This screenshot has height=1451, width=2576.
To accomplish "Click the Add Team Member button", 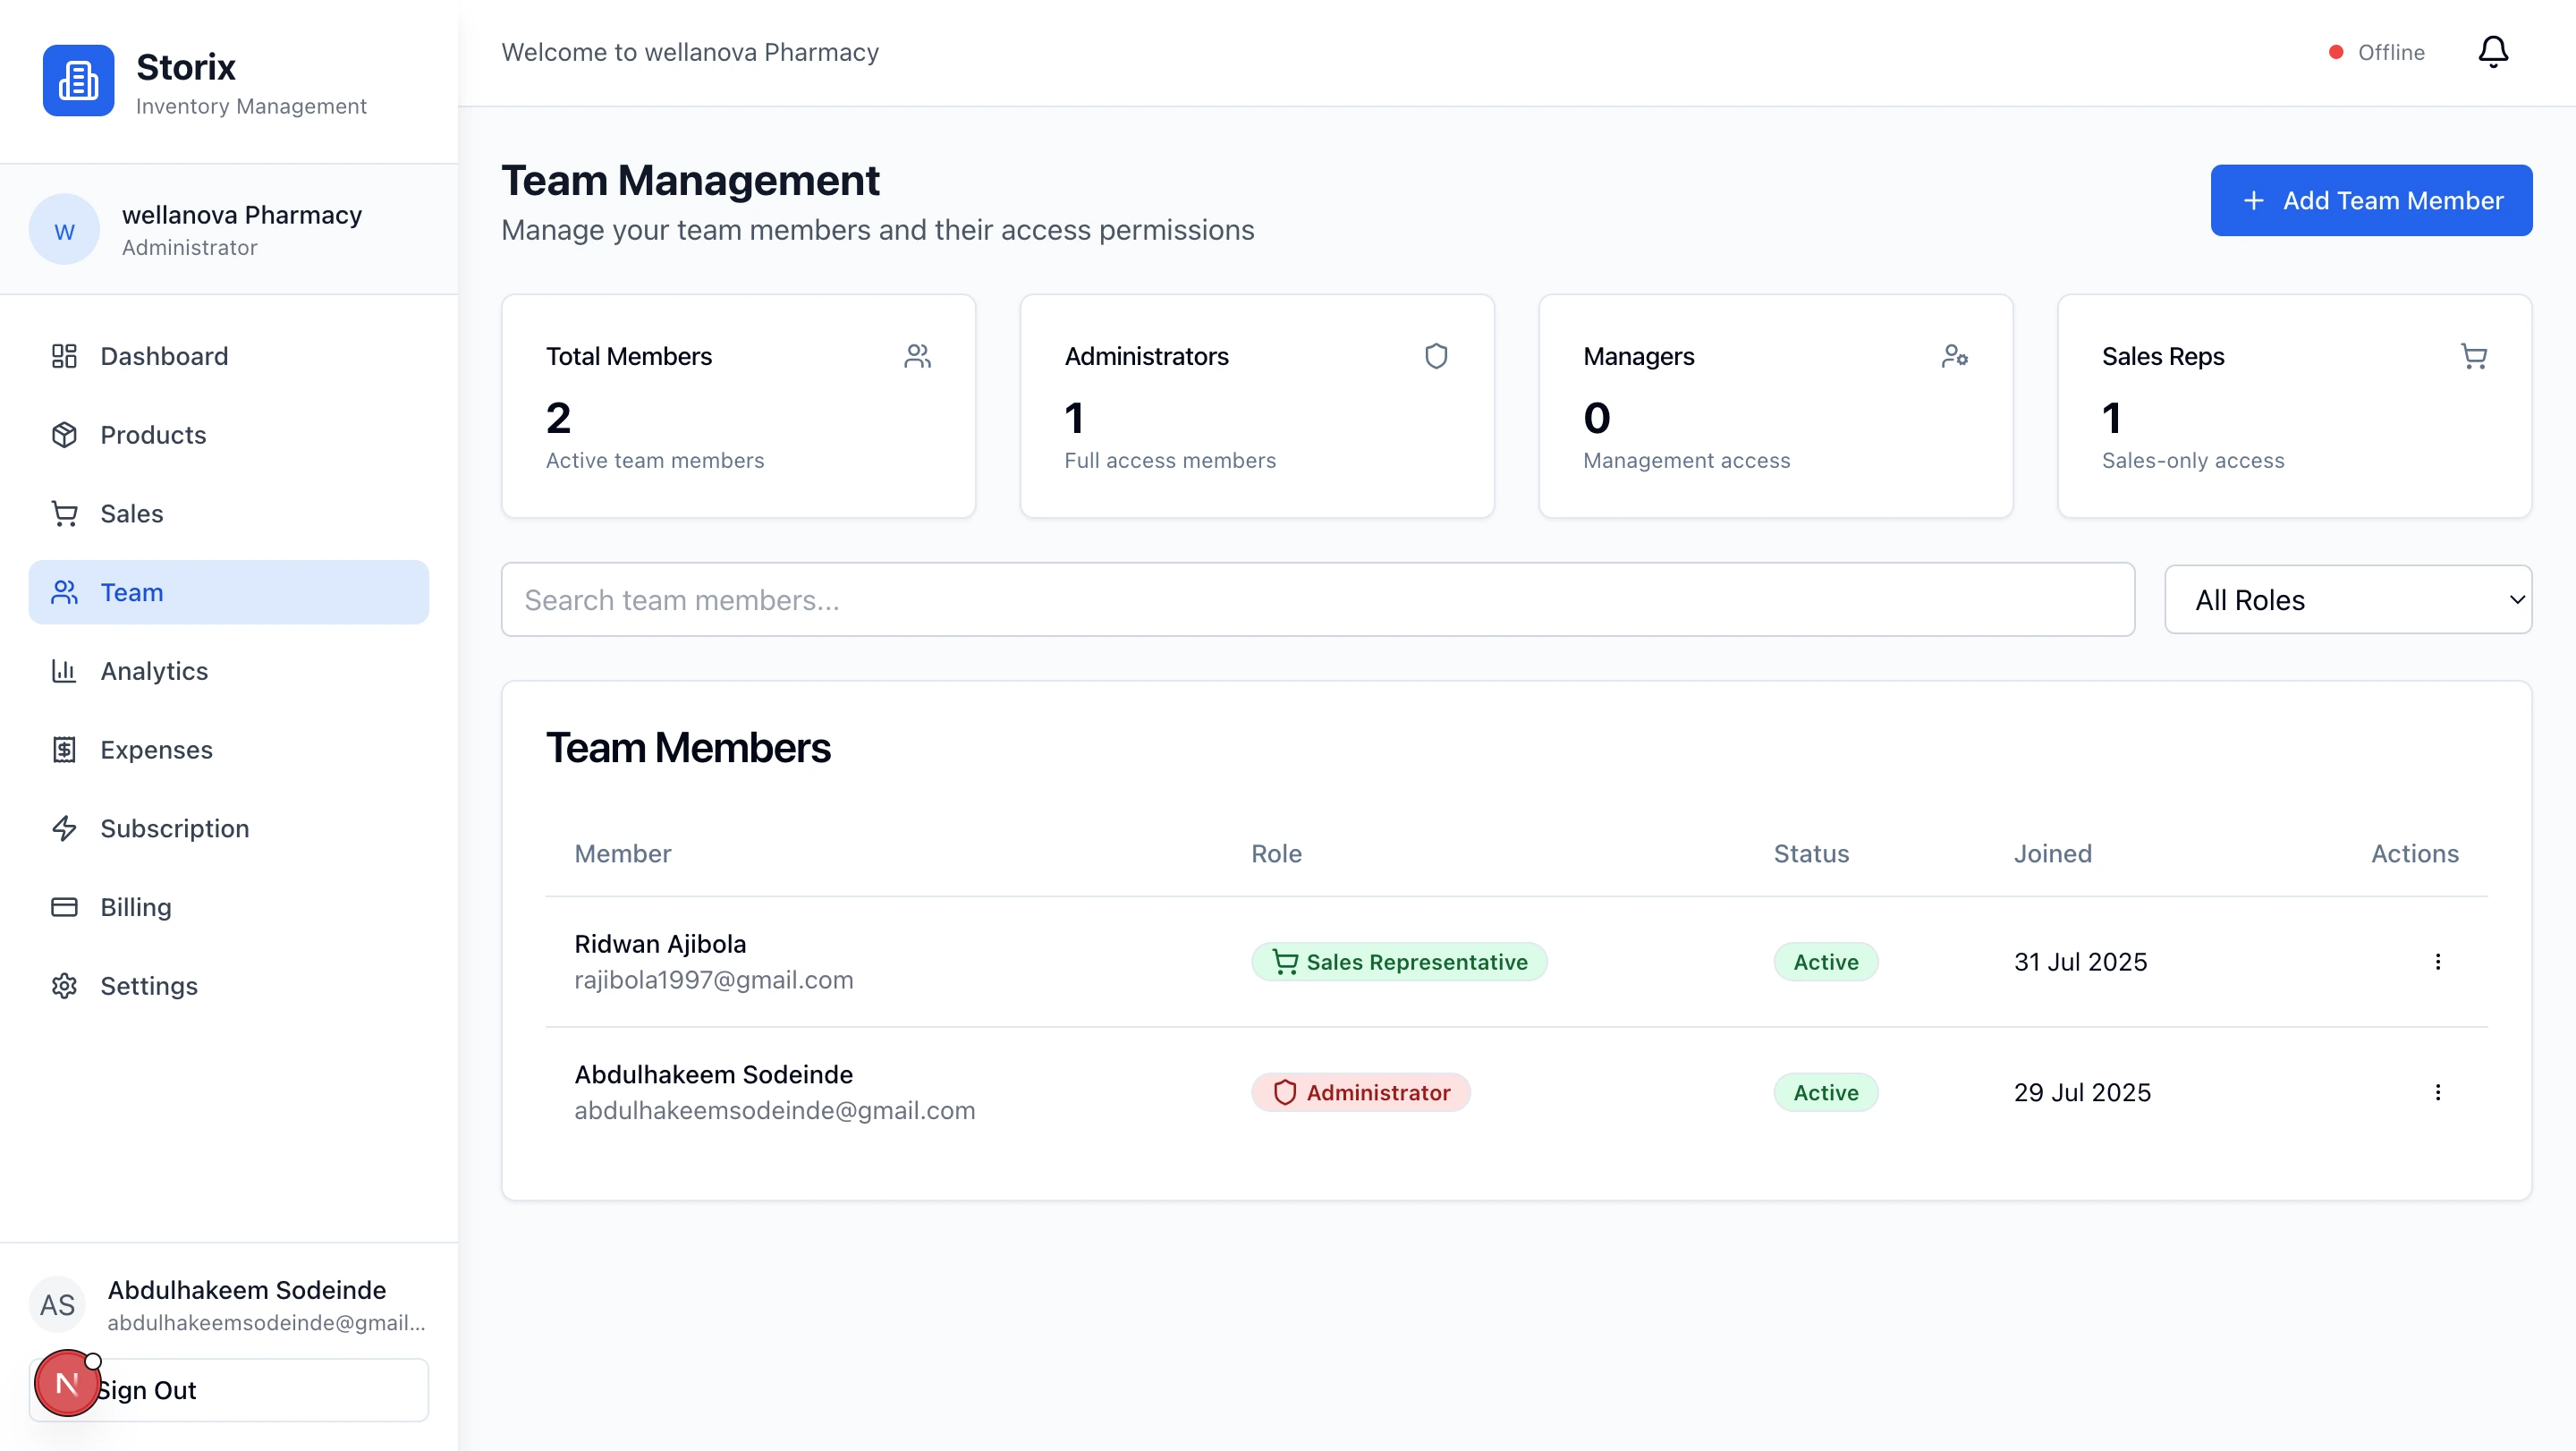I will [x=2370, y=200].
